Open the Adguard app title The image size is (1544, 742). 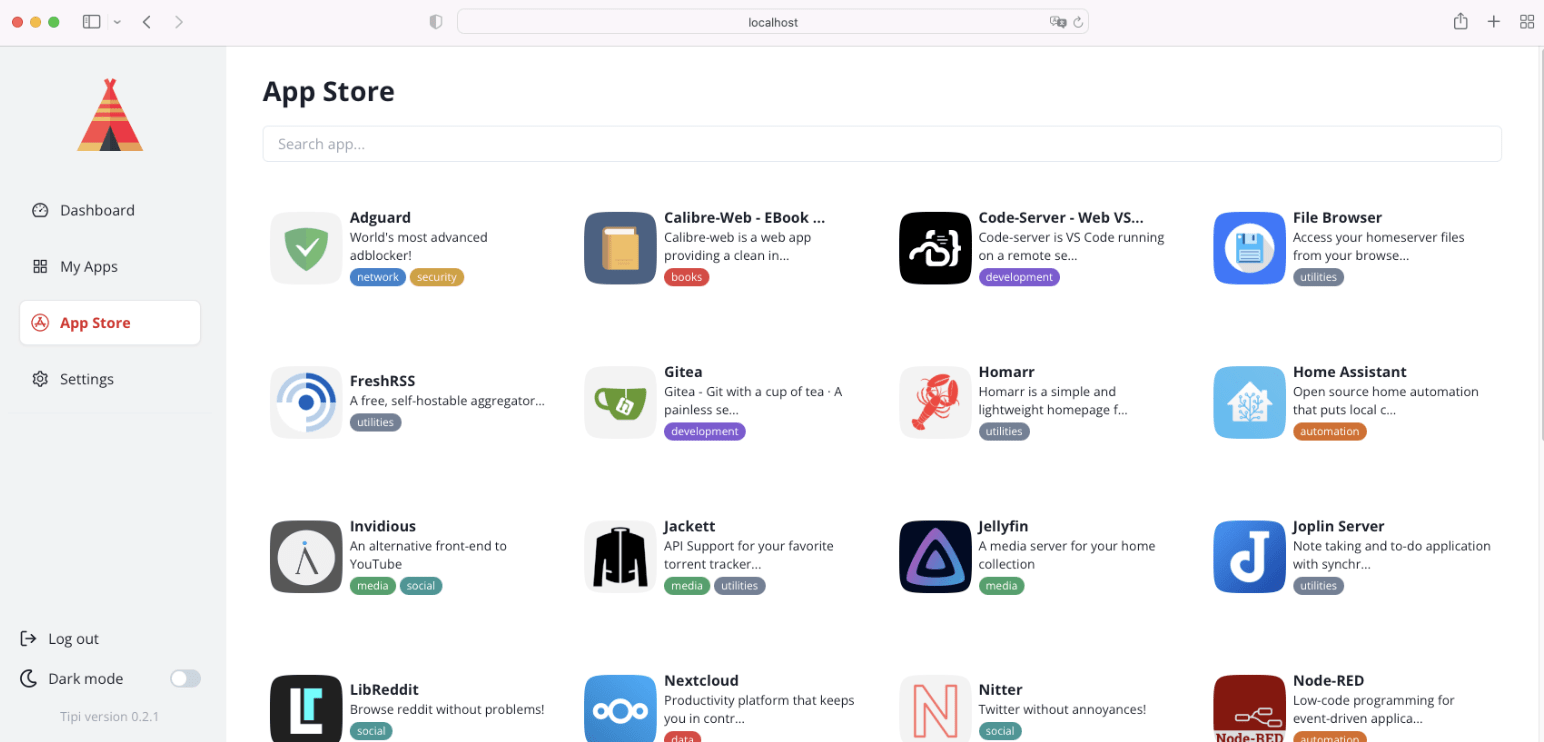380,217
